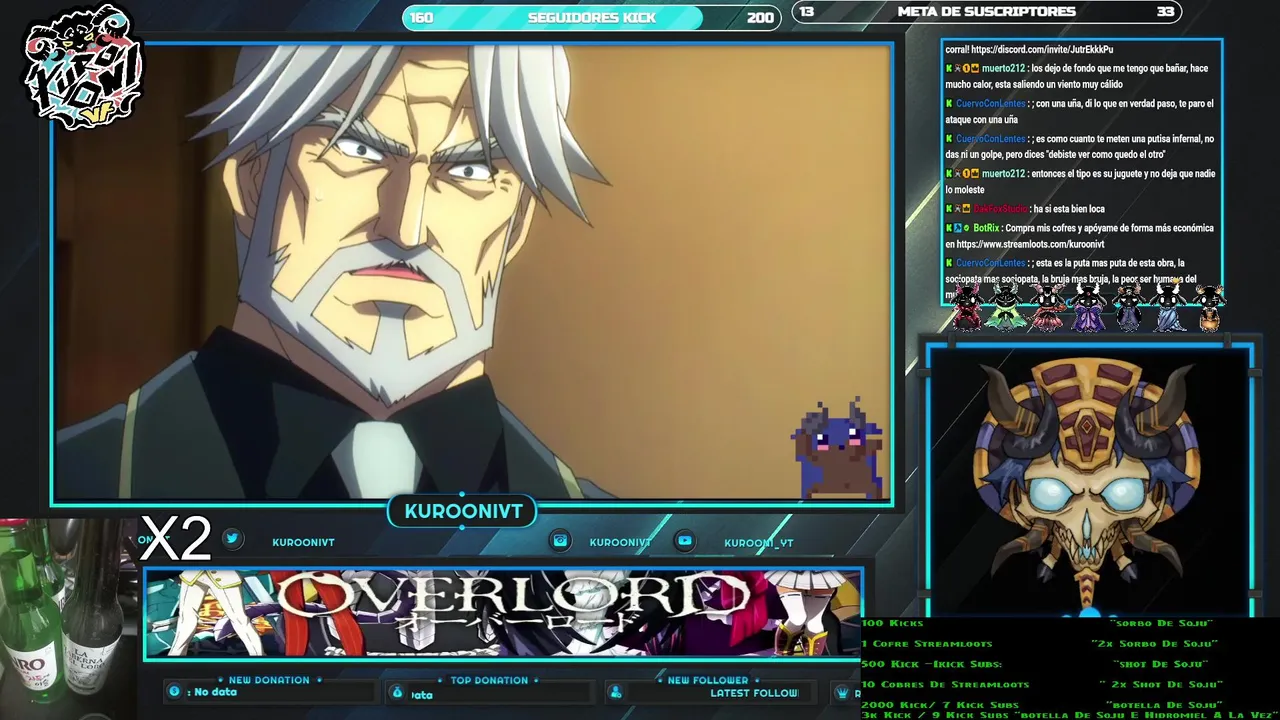Click the New Donation coin icon

click(174, 692)
